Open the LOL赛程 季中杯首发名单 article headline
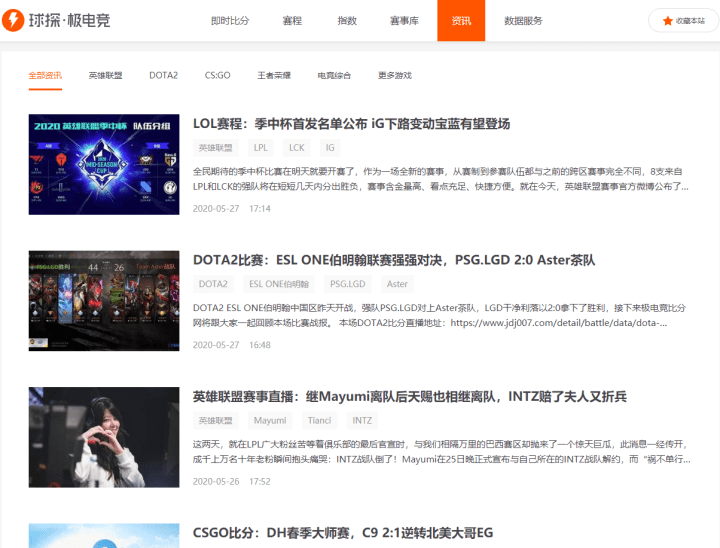Screen dimensions: 720x548 click(x=351, y=124)
